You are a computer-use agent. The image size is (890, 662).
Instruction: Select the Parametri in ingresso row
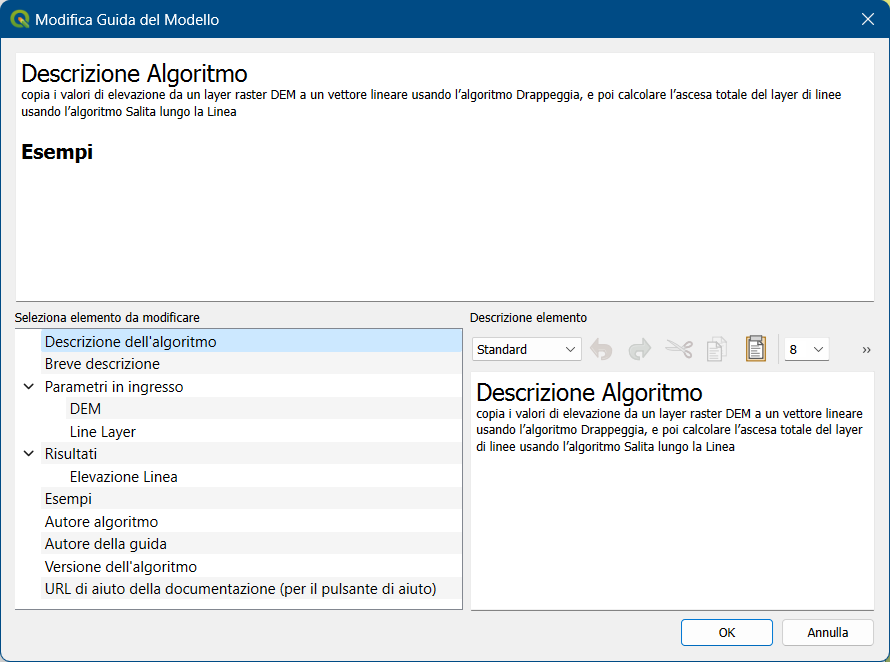point(251,387)
